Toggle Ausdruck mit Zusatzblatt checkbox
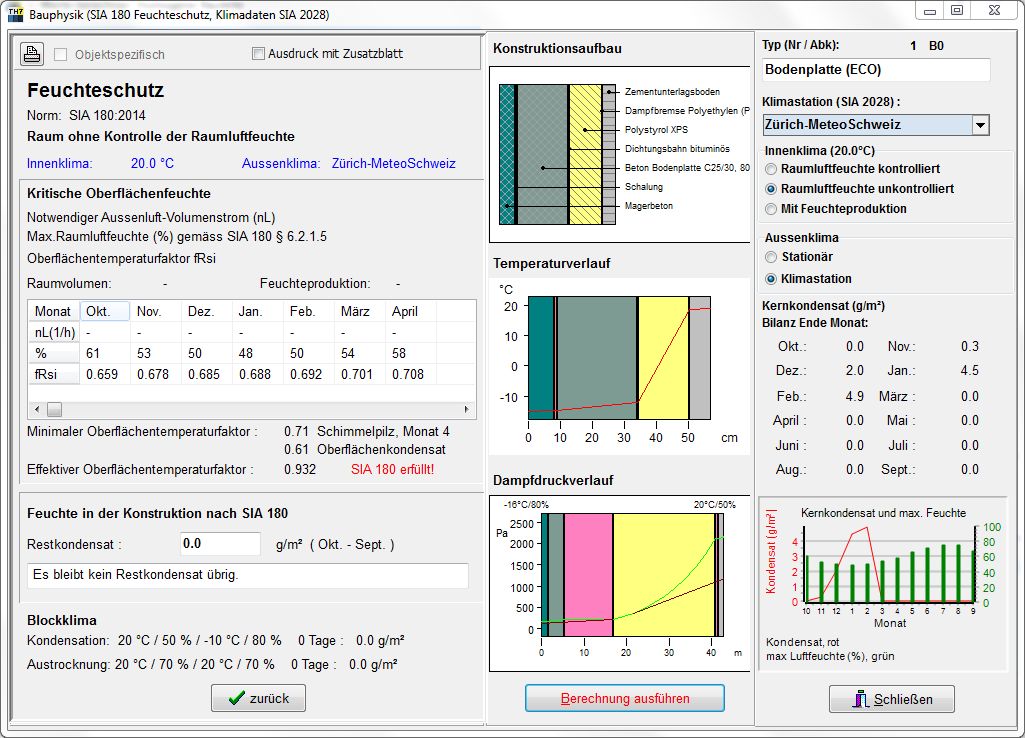 [x=259, y=54]
